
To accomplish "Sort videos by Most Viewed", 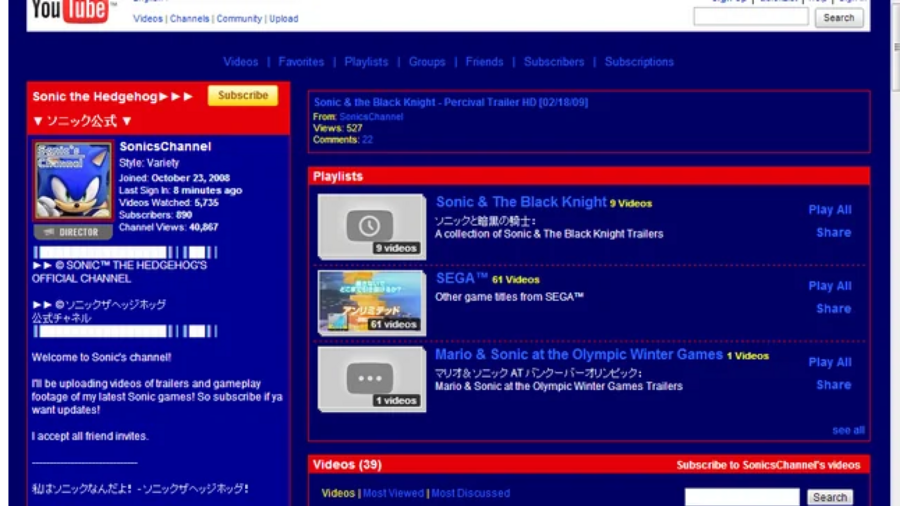I will (x=393, y=493).
